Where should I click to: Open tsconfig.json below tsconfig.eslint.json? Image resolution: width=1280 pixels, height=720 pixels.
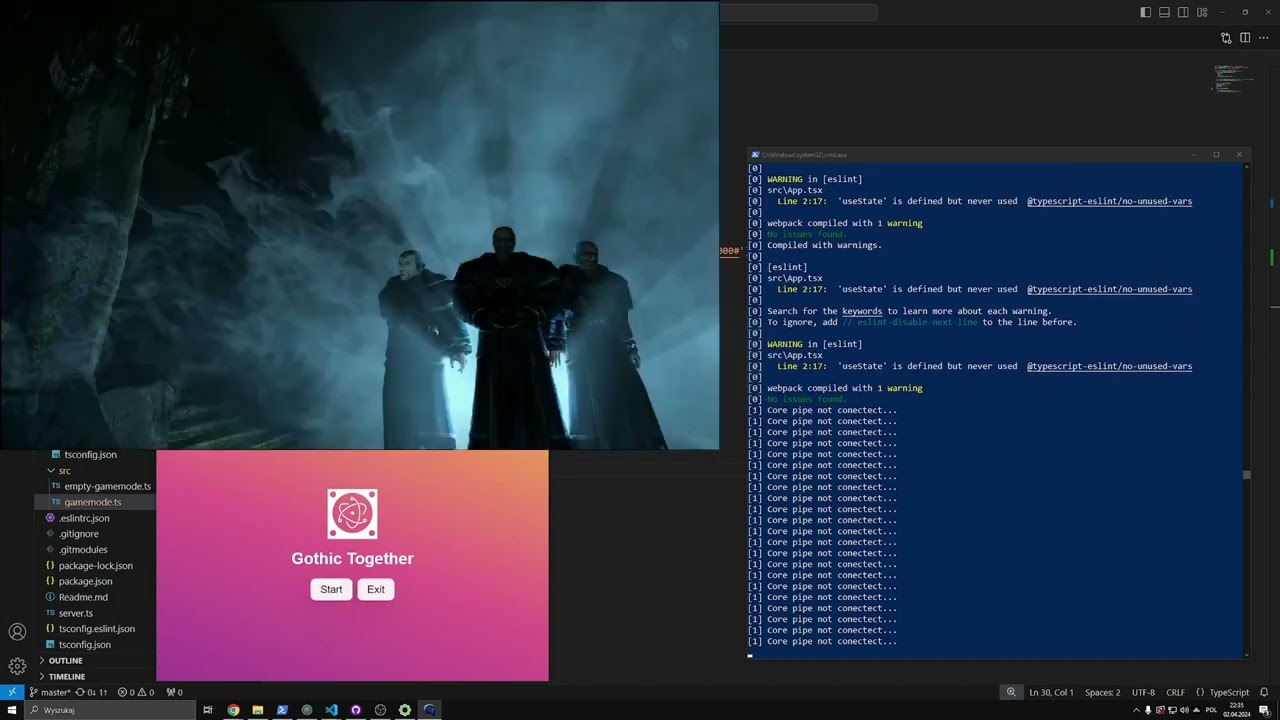[84, 644]
